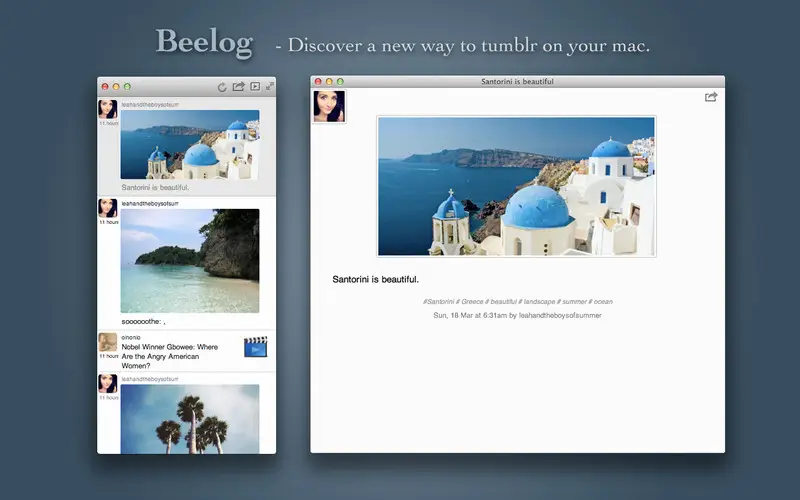
Task: Click the avatar beside the palm trees post
Action: coord(108,384)
